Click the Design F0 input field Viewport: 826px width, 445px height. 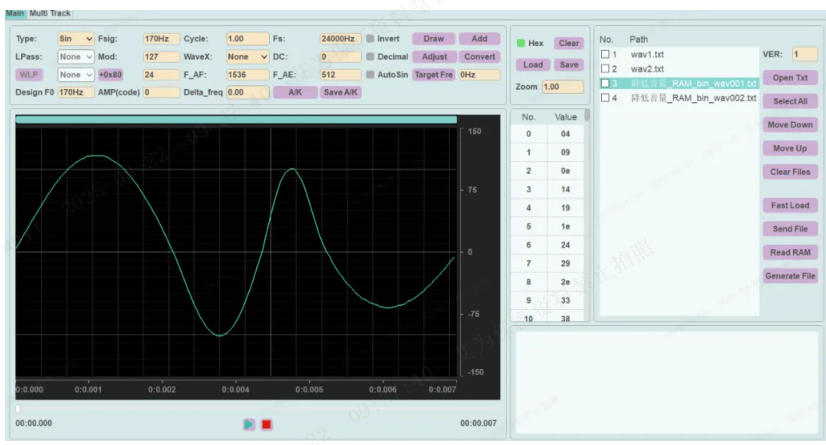click(x=75, y=92)
